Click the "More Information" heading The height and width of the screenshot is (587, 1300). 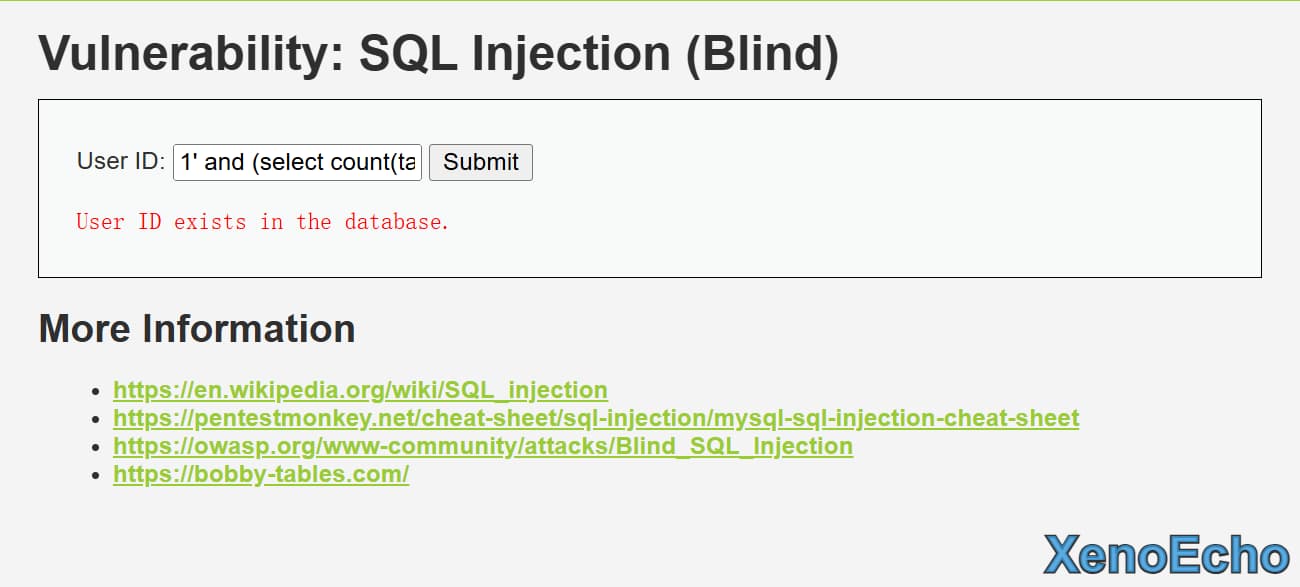(x=197, y=328)
